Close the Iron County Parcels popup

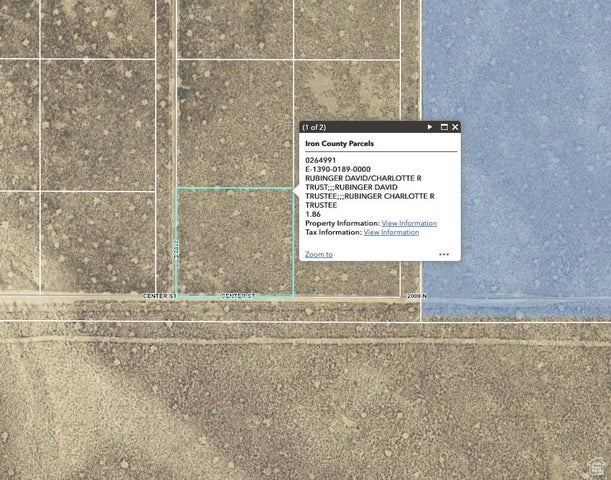click(455, 127)
